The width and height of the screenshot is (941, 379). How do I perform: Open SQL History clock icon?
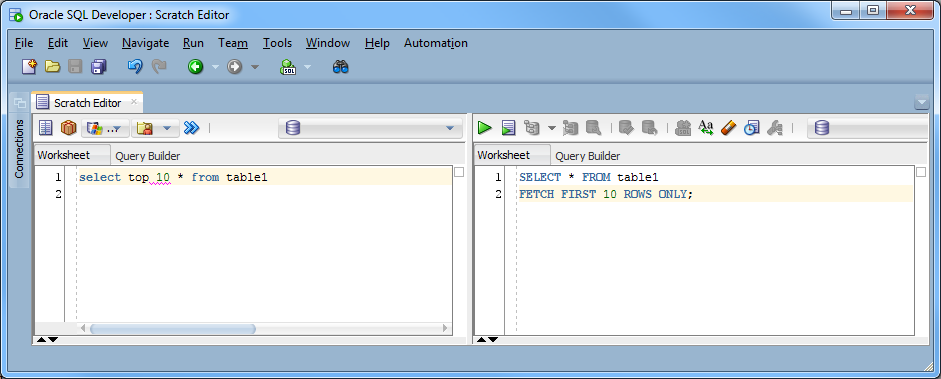751,128
